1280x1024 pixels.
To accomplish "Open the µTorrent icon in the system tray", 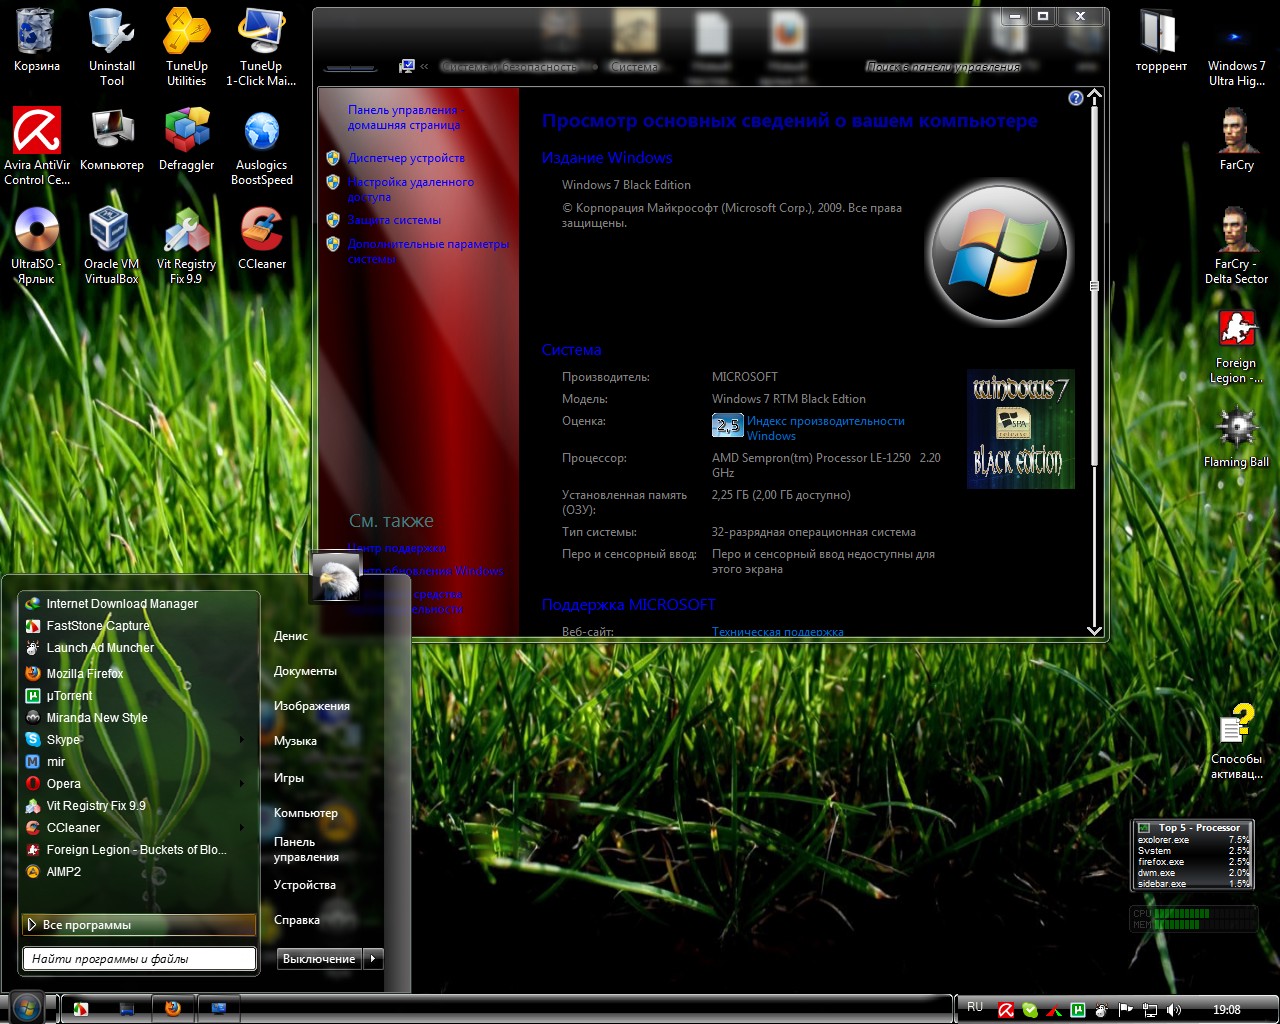I will [x=1078, y=1010].
